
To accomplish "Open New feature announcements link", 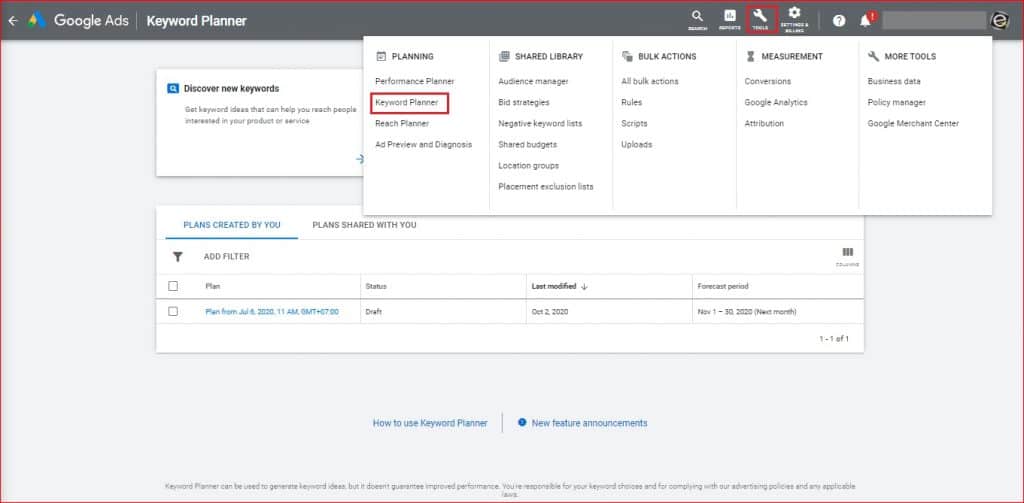I will coord(589,423).
